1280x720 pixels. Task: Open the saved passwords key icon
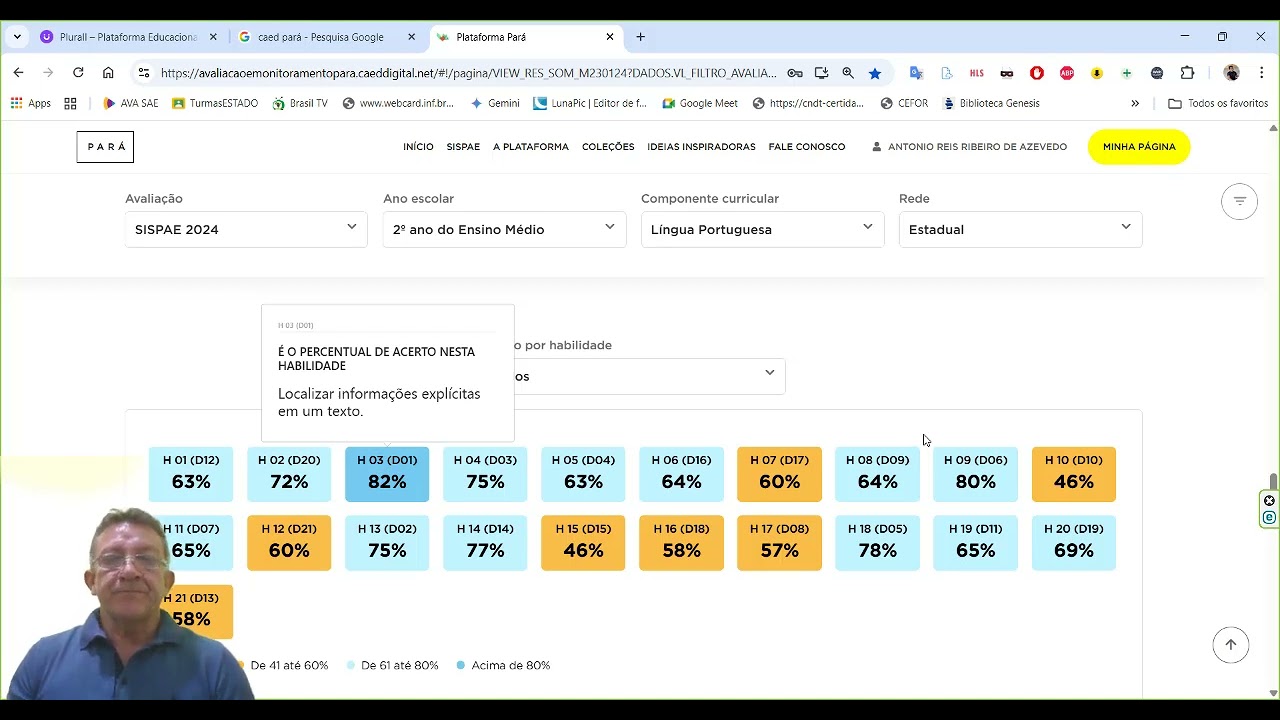[795, 73]
